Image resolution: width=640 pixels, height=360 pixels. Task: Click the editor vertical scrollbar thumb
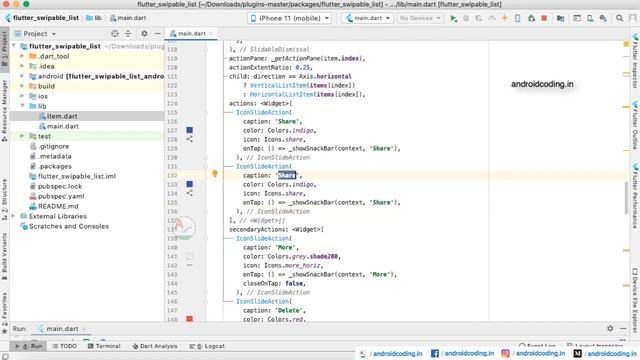626,198
